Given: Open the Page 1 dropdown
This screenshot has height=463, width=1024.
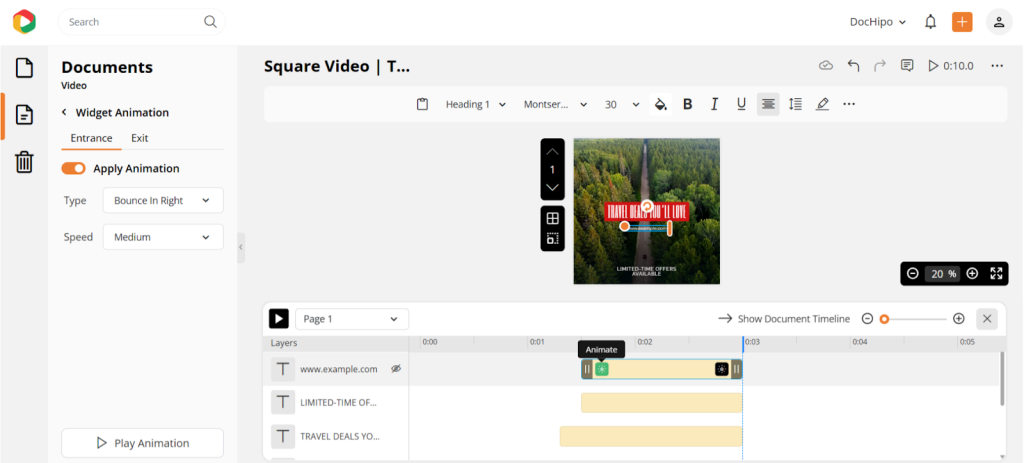Looking at the screenshot, I should [x=352, y=319].
